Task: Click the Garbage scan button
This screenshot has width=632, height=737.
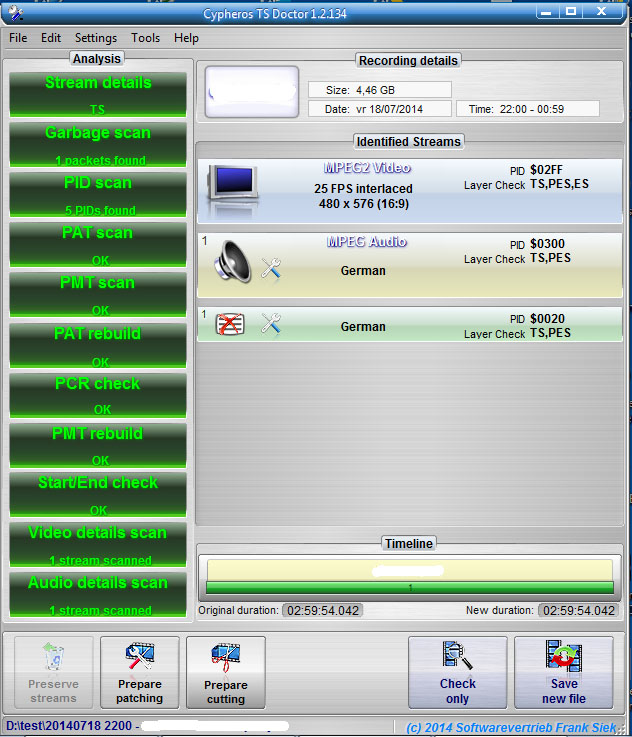Action: pyautogui.click(x=98, y=145)
